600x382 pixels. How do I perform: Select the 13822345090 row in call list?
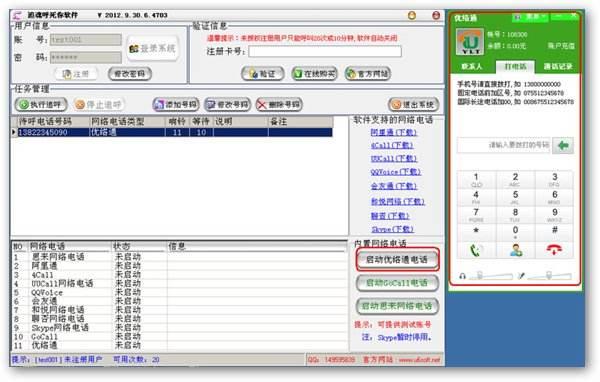(x=172, y=132)
